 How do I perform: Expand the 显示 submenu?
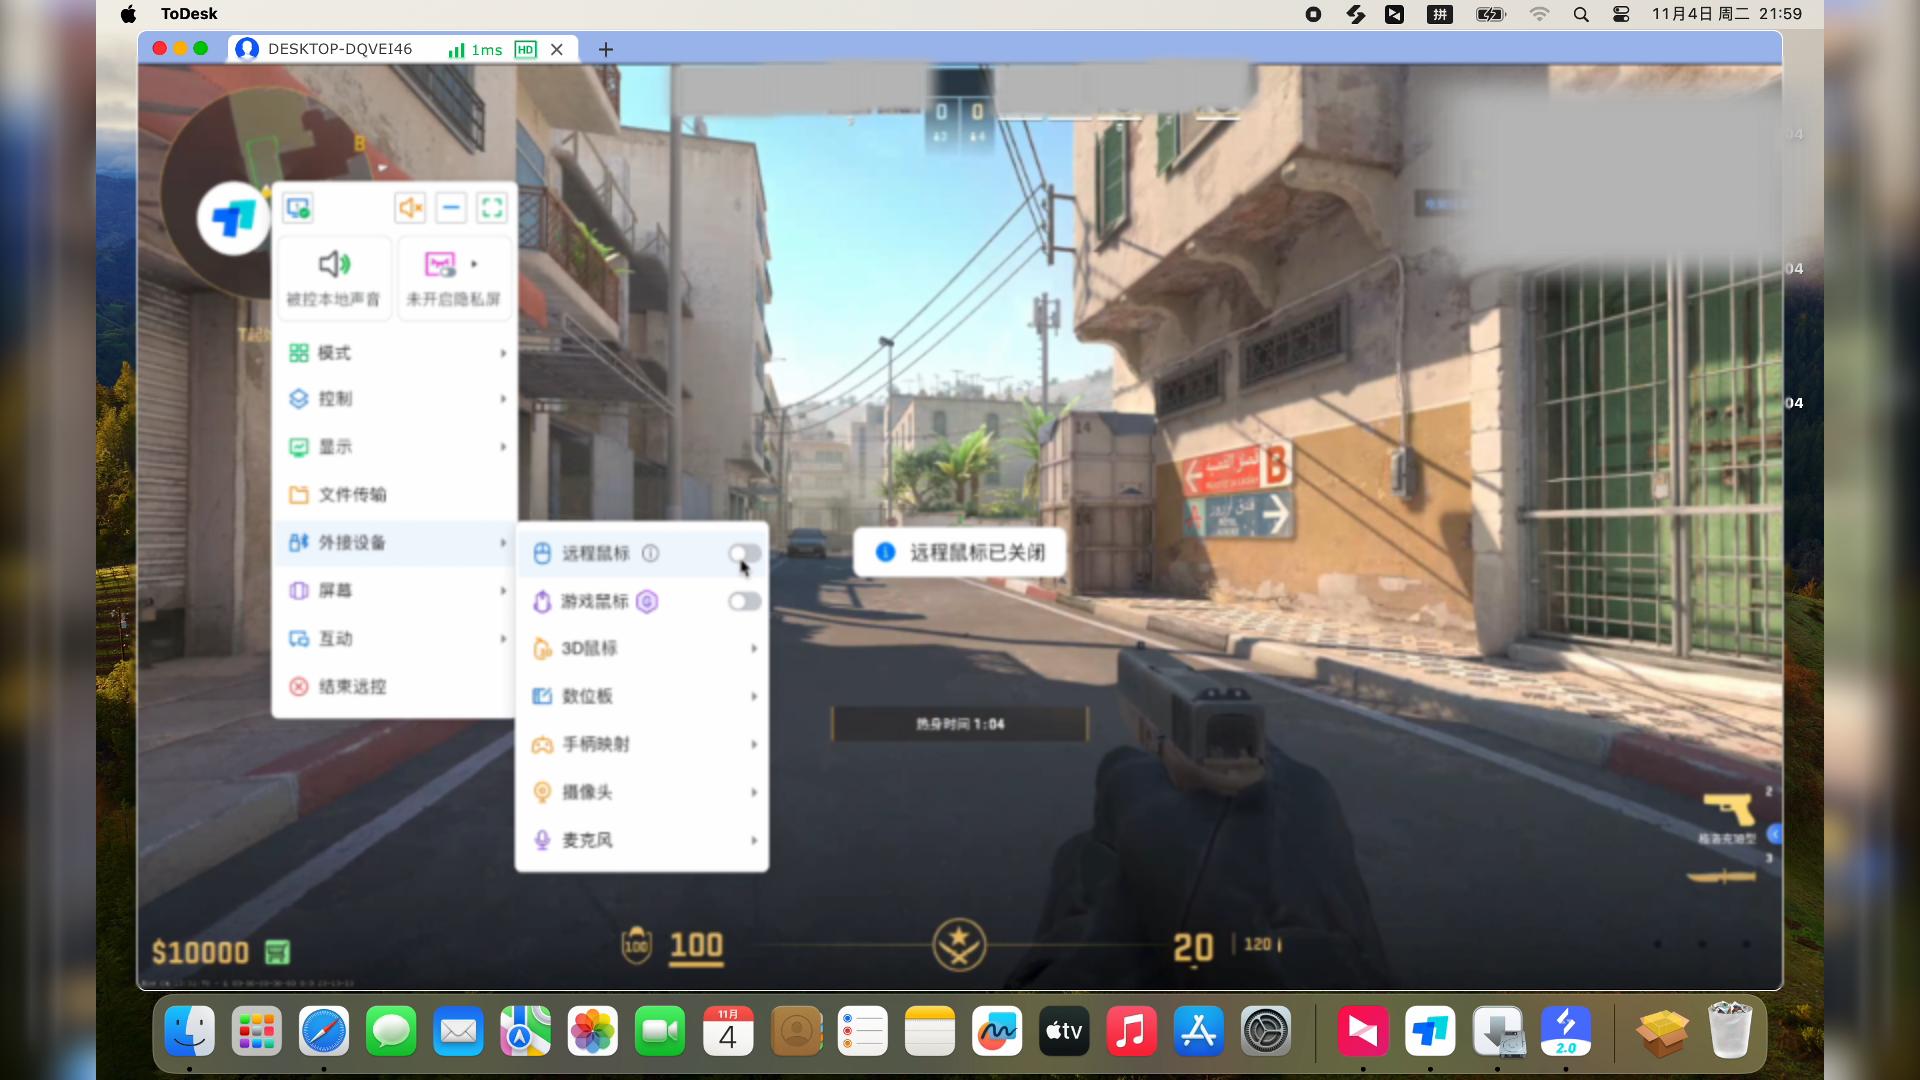tap(335, 446)
